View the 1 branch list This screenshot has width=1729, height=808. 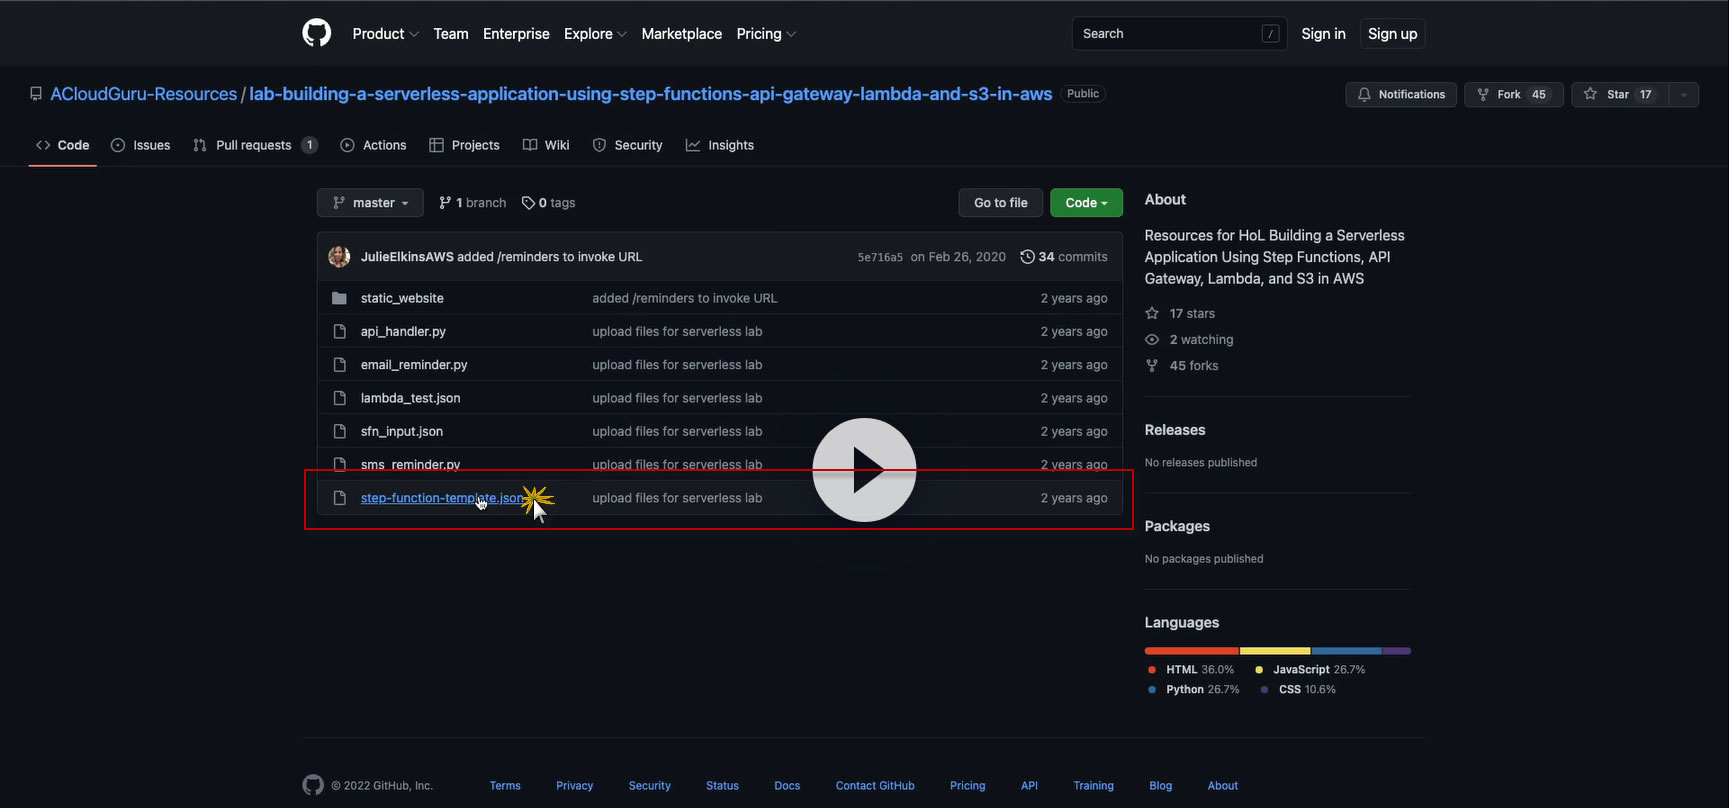(472, 203)
